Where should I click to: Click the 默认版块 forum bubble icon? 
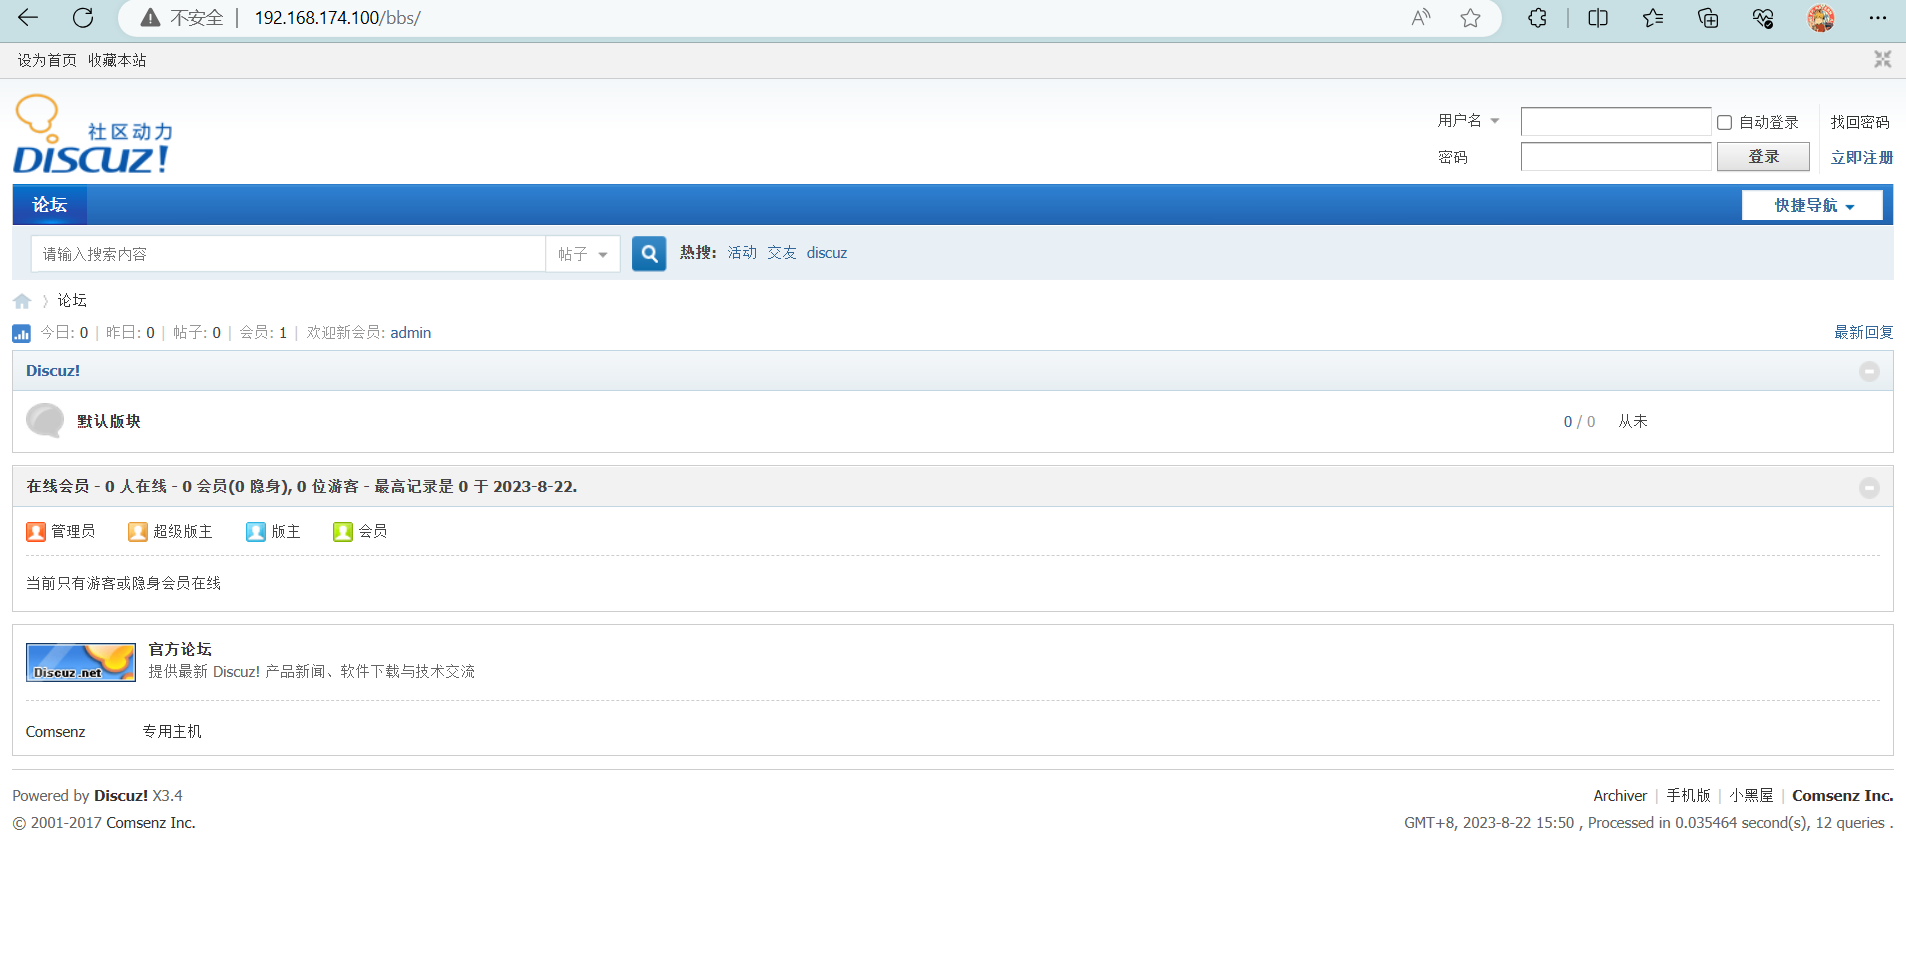pos(45,421)
